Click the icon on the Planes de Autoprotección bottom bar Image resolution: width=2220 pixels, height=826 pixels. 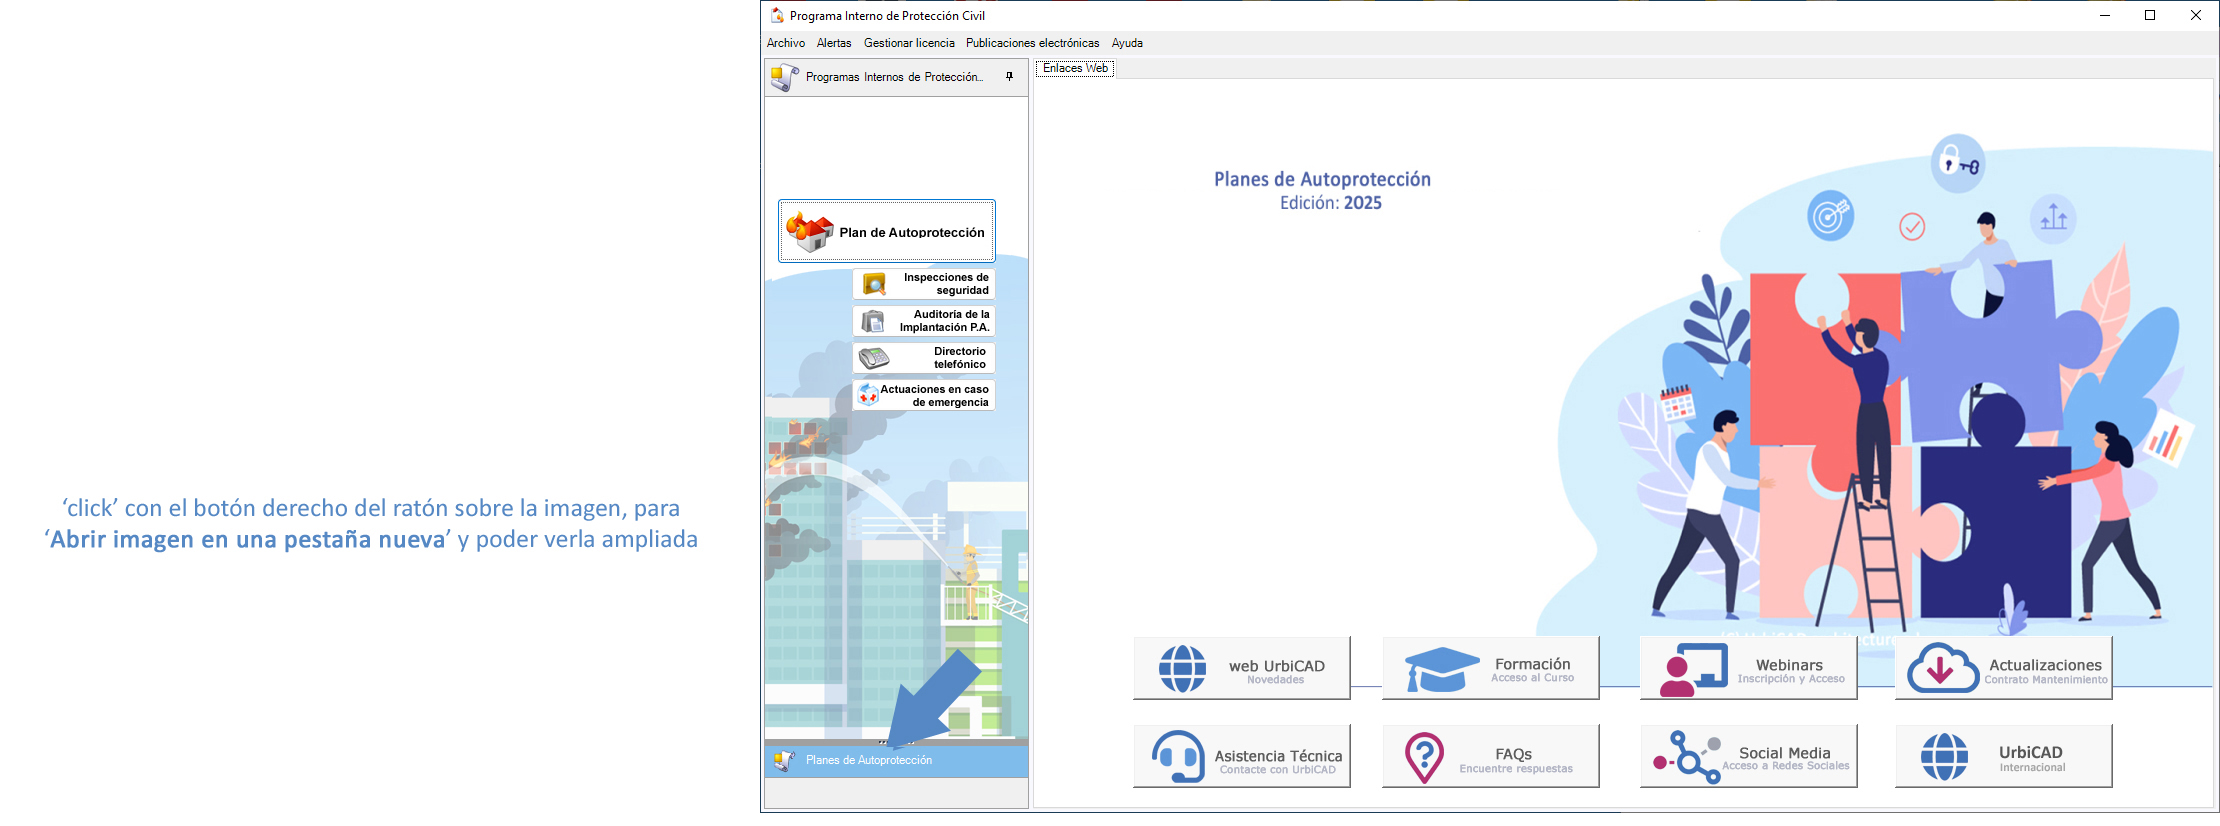click(784, 761)
